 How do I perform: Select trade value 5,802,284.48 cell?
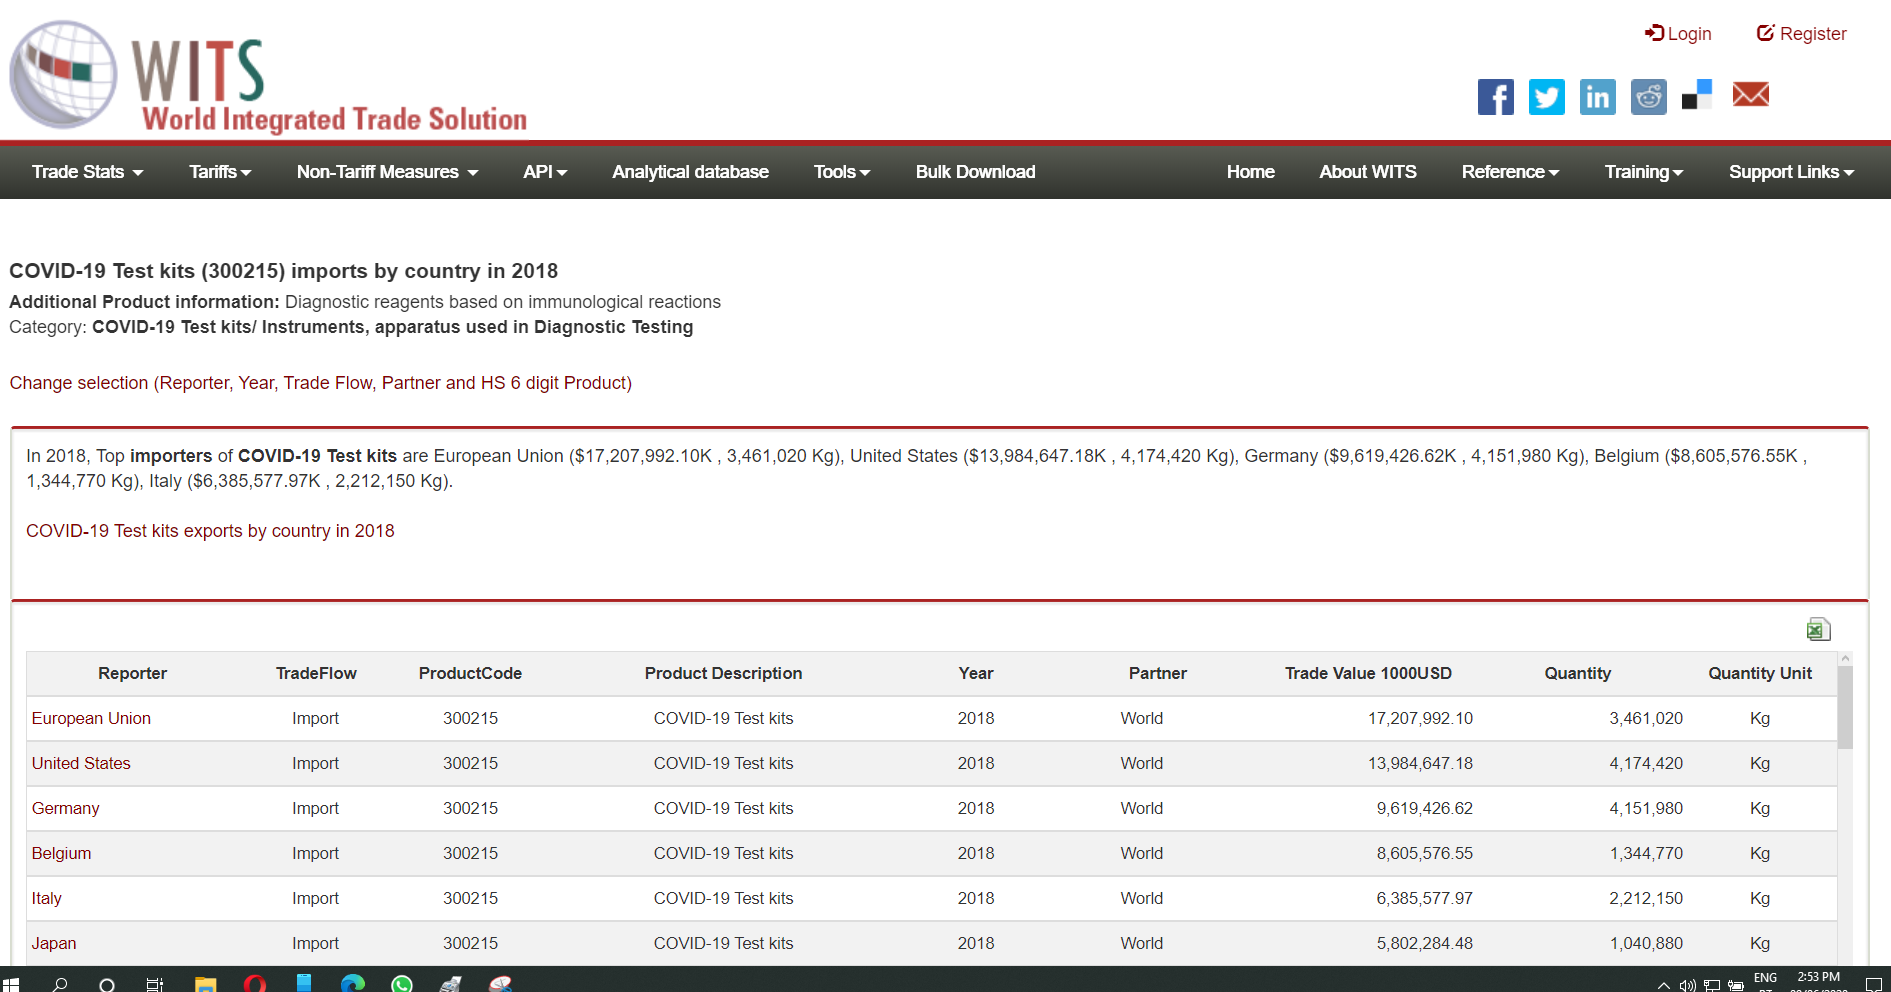pos(1424,943)
